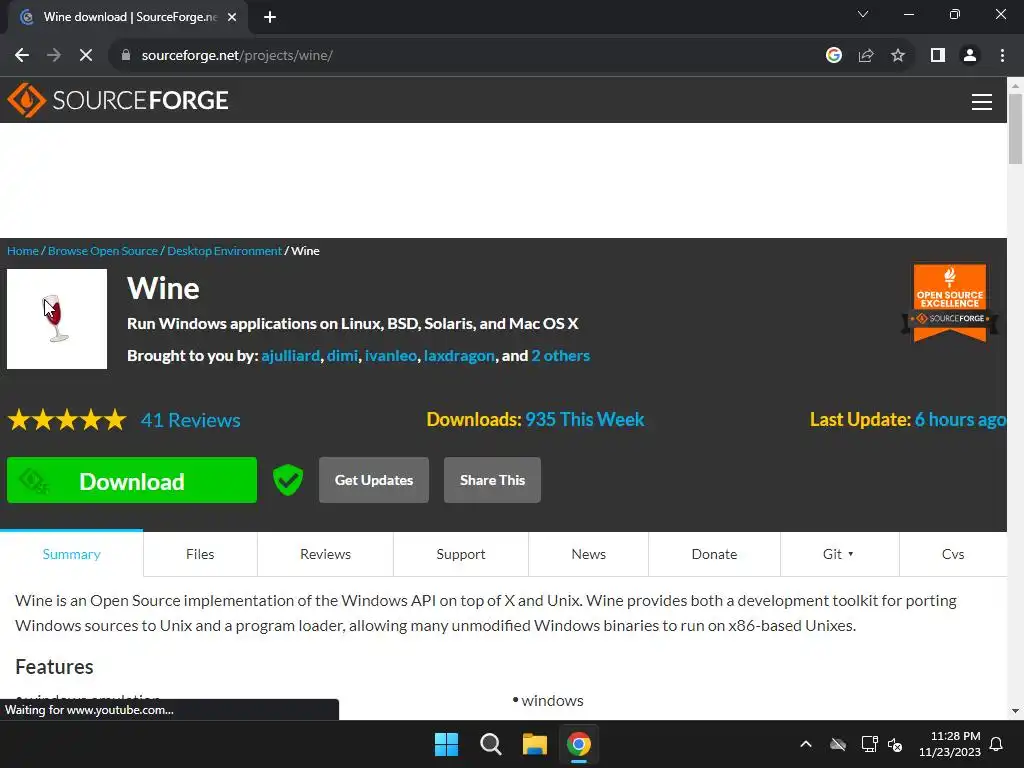The width and height of the screenshot is (1024, 768).
Task: Click the SourceForge logo
Action: point(118,100)
